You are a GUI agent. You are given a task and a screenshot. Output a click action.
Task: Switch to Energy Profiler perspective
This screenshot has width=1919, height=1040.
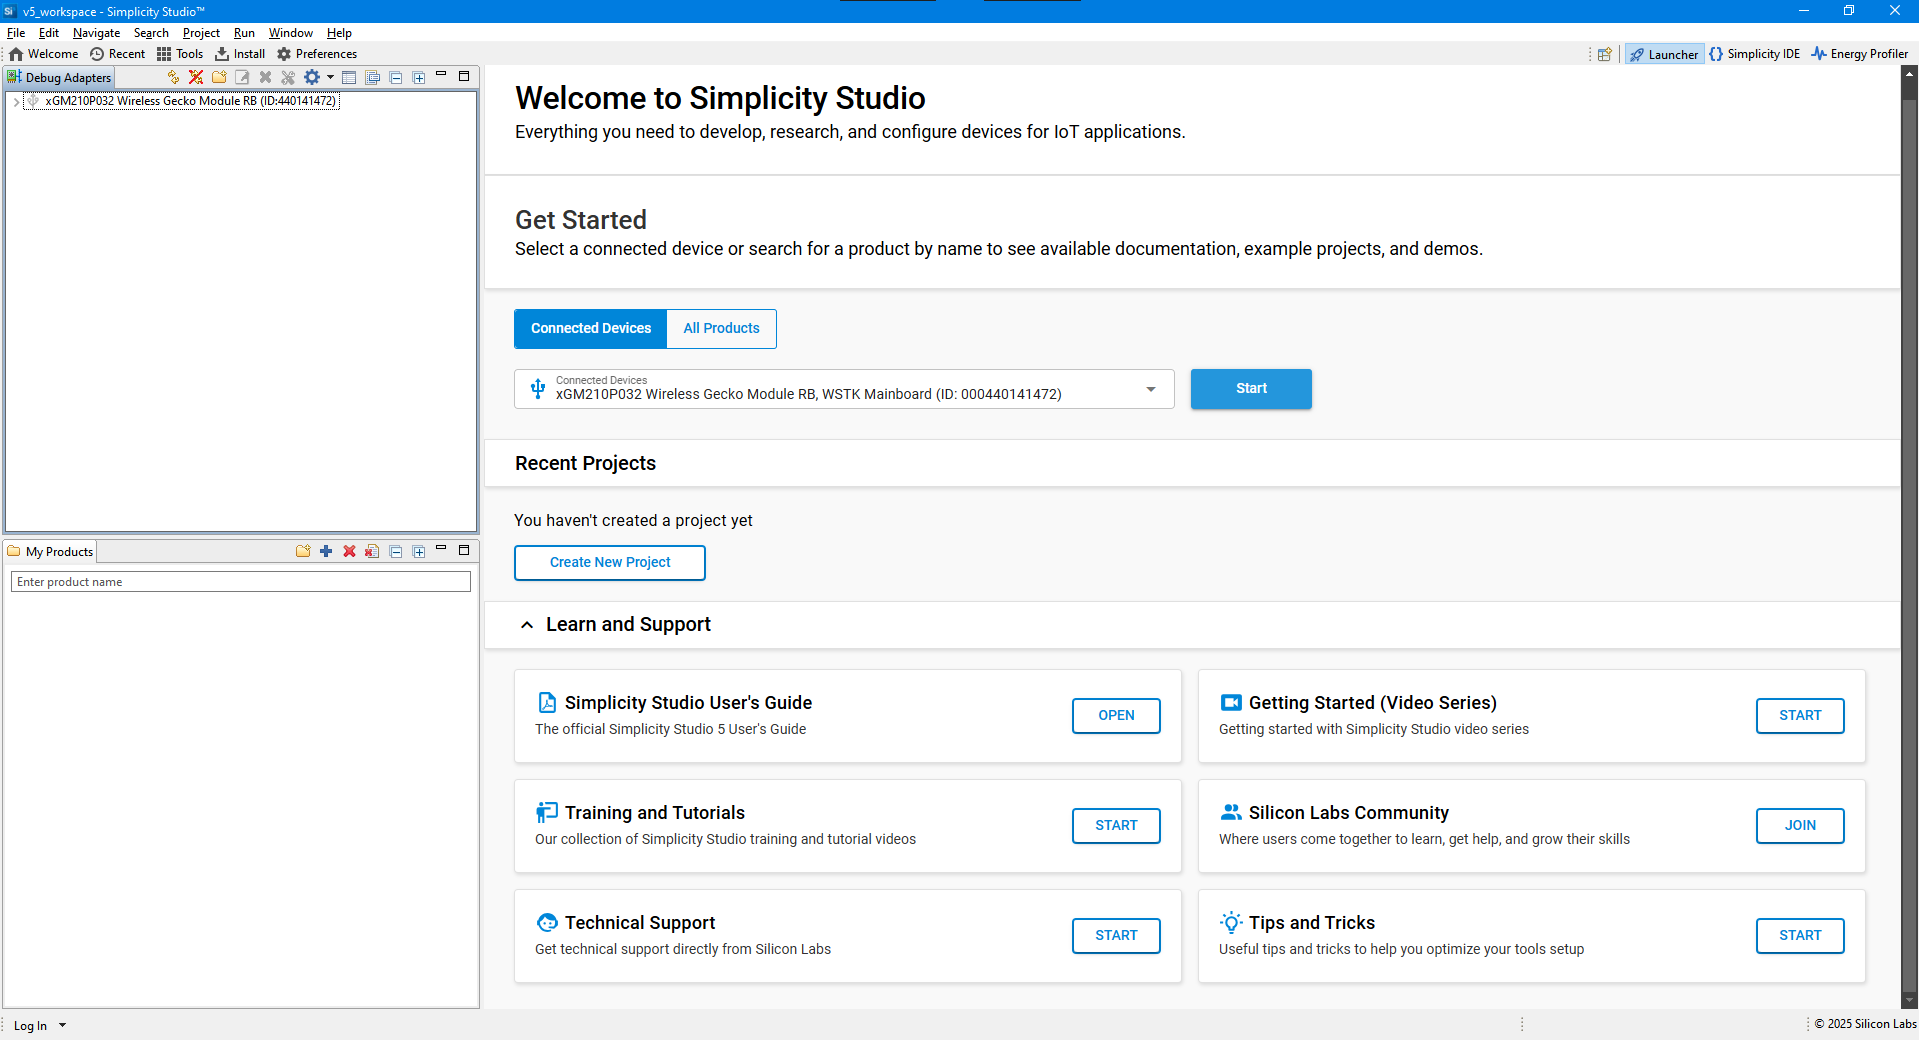(1860, 54)
